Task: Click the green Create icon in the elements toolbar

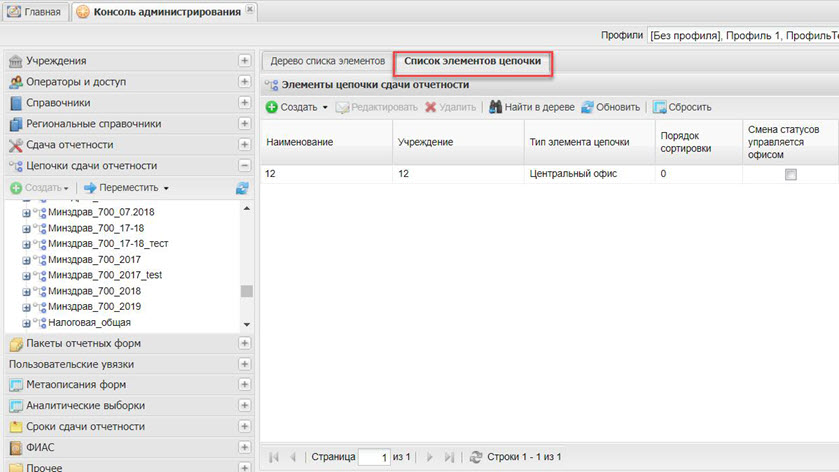Action: [271, 107]
